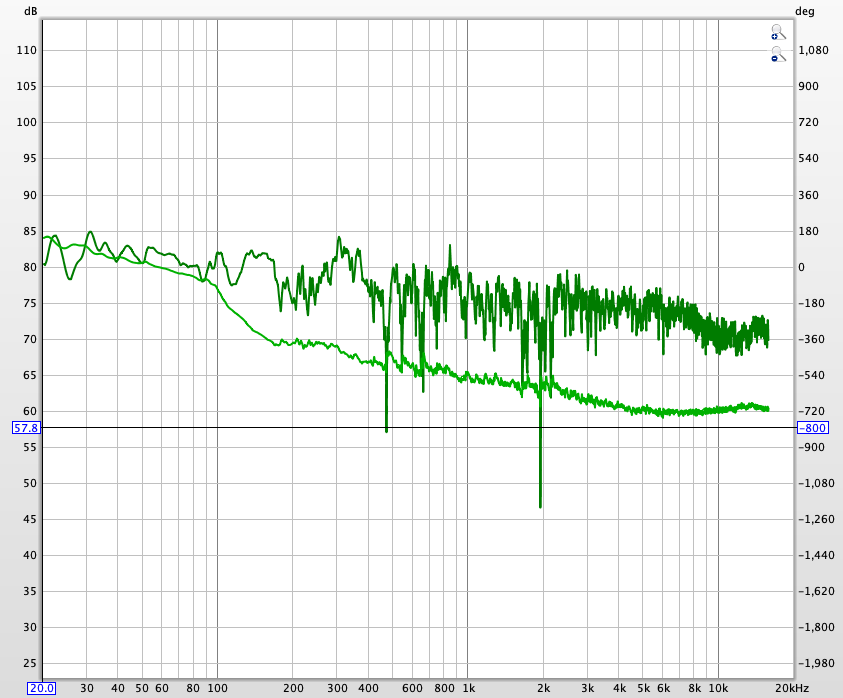
Task: Click the 110 tick on the dB axis
Action: 26,50
